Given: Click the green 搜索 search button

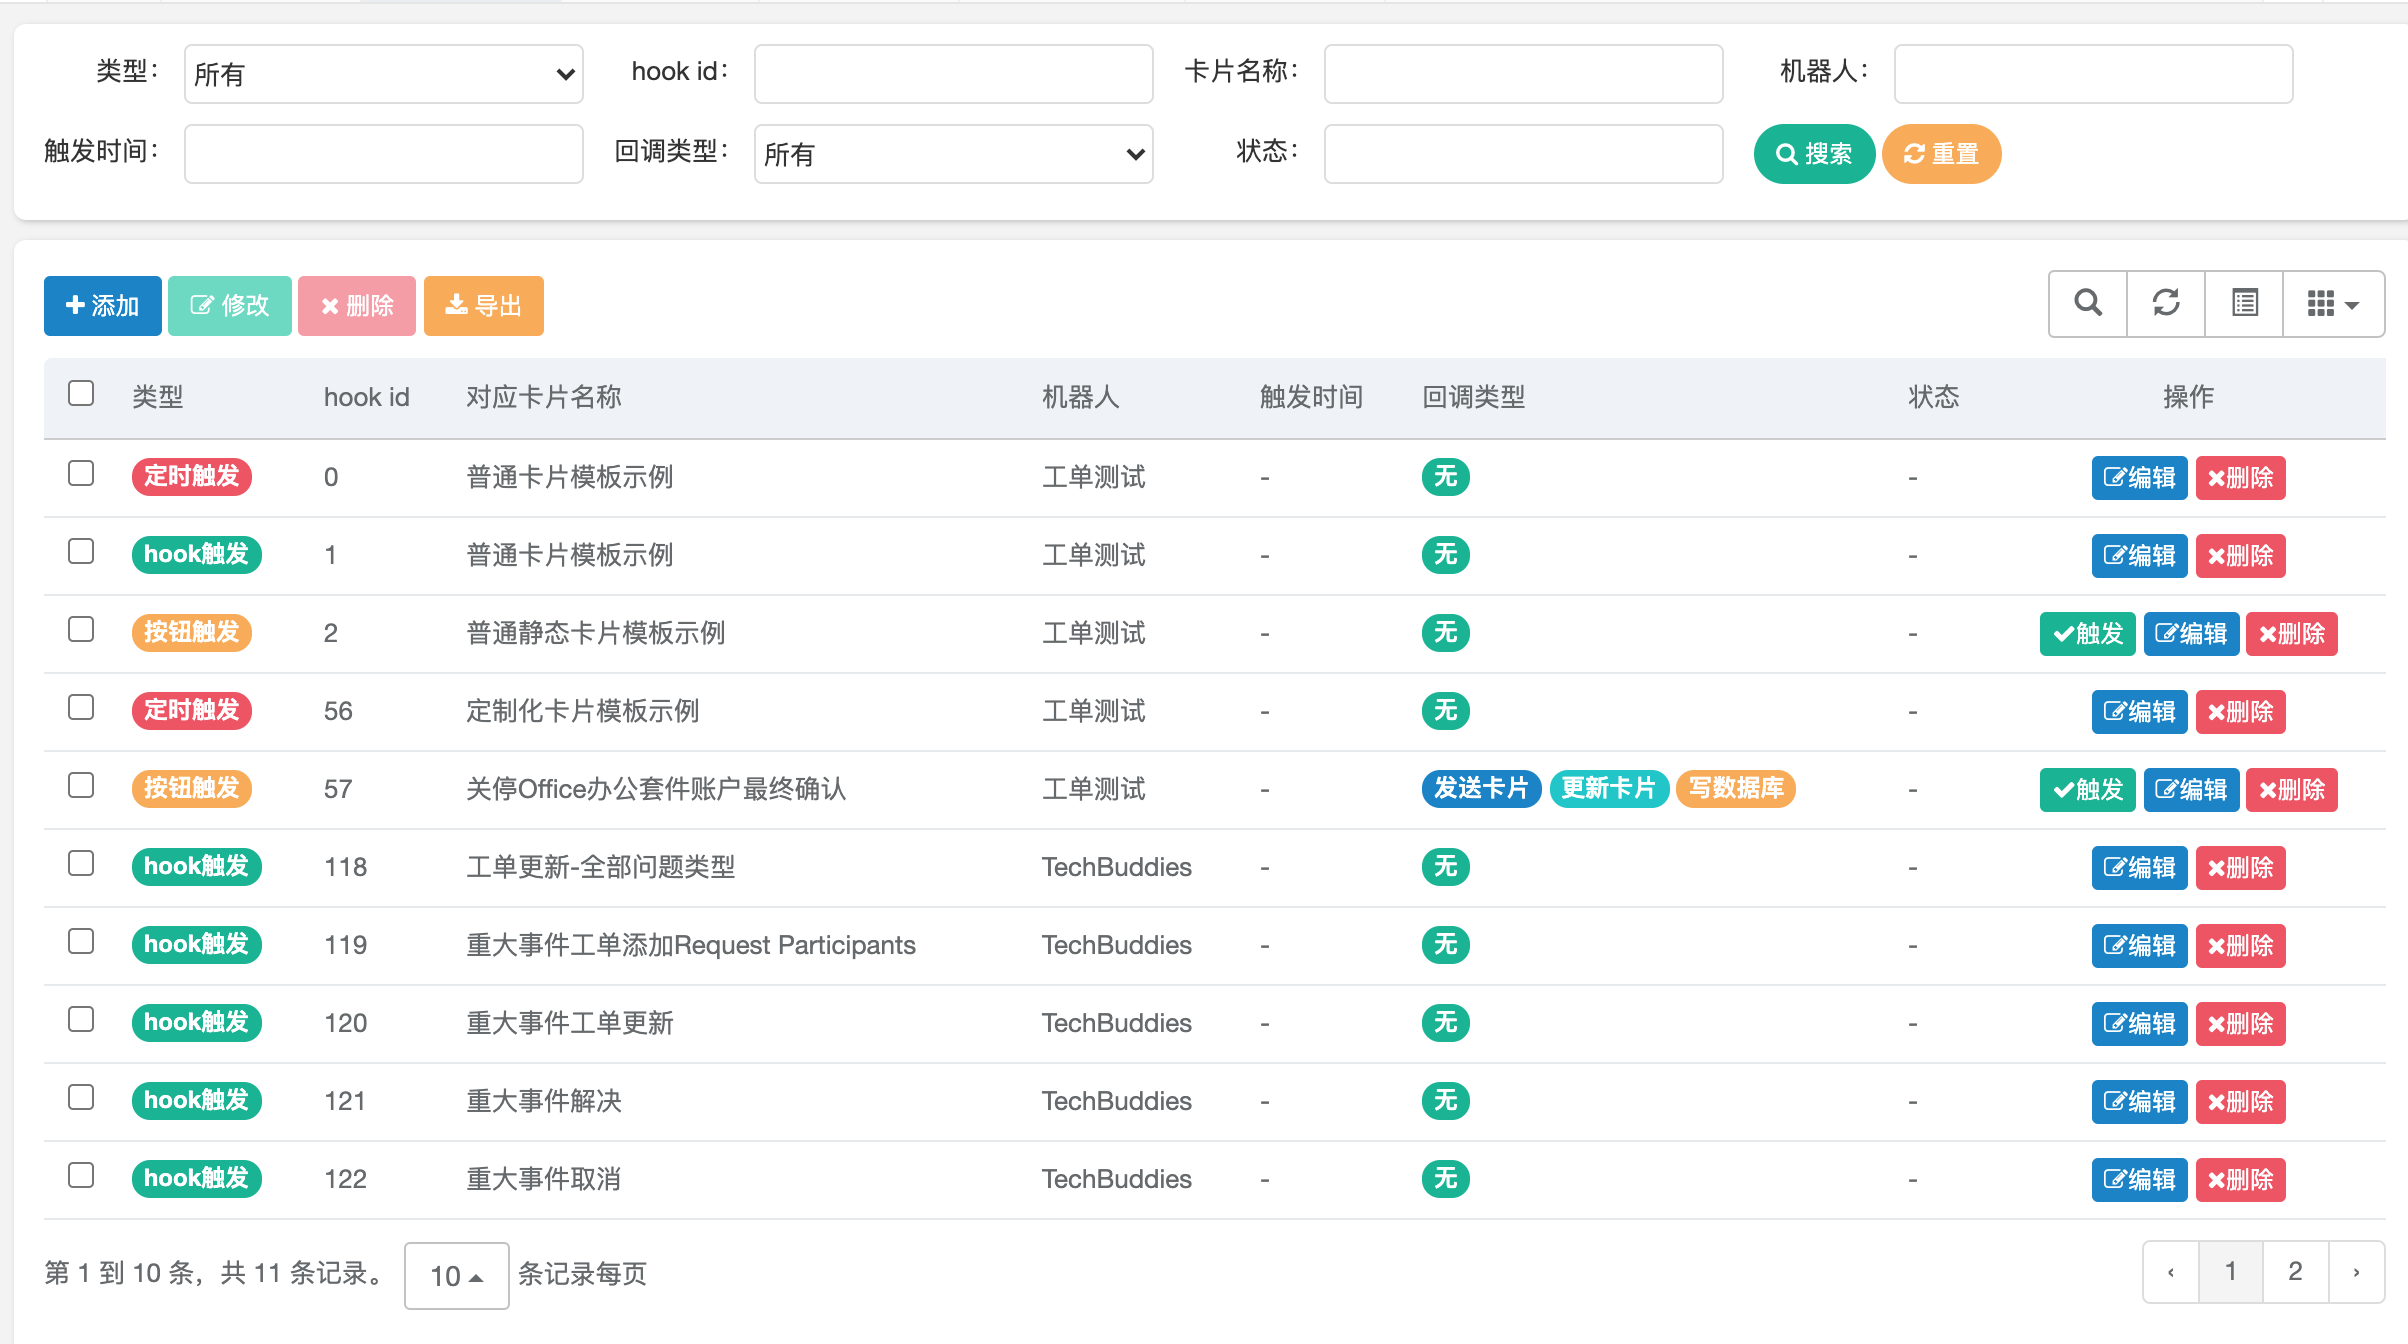Looking at the screenshot, I should (x=1813, y=154).
